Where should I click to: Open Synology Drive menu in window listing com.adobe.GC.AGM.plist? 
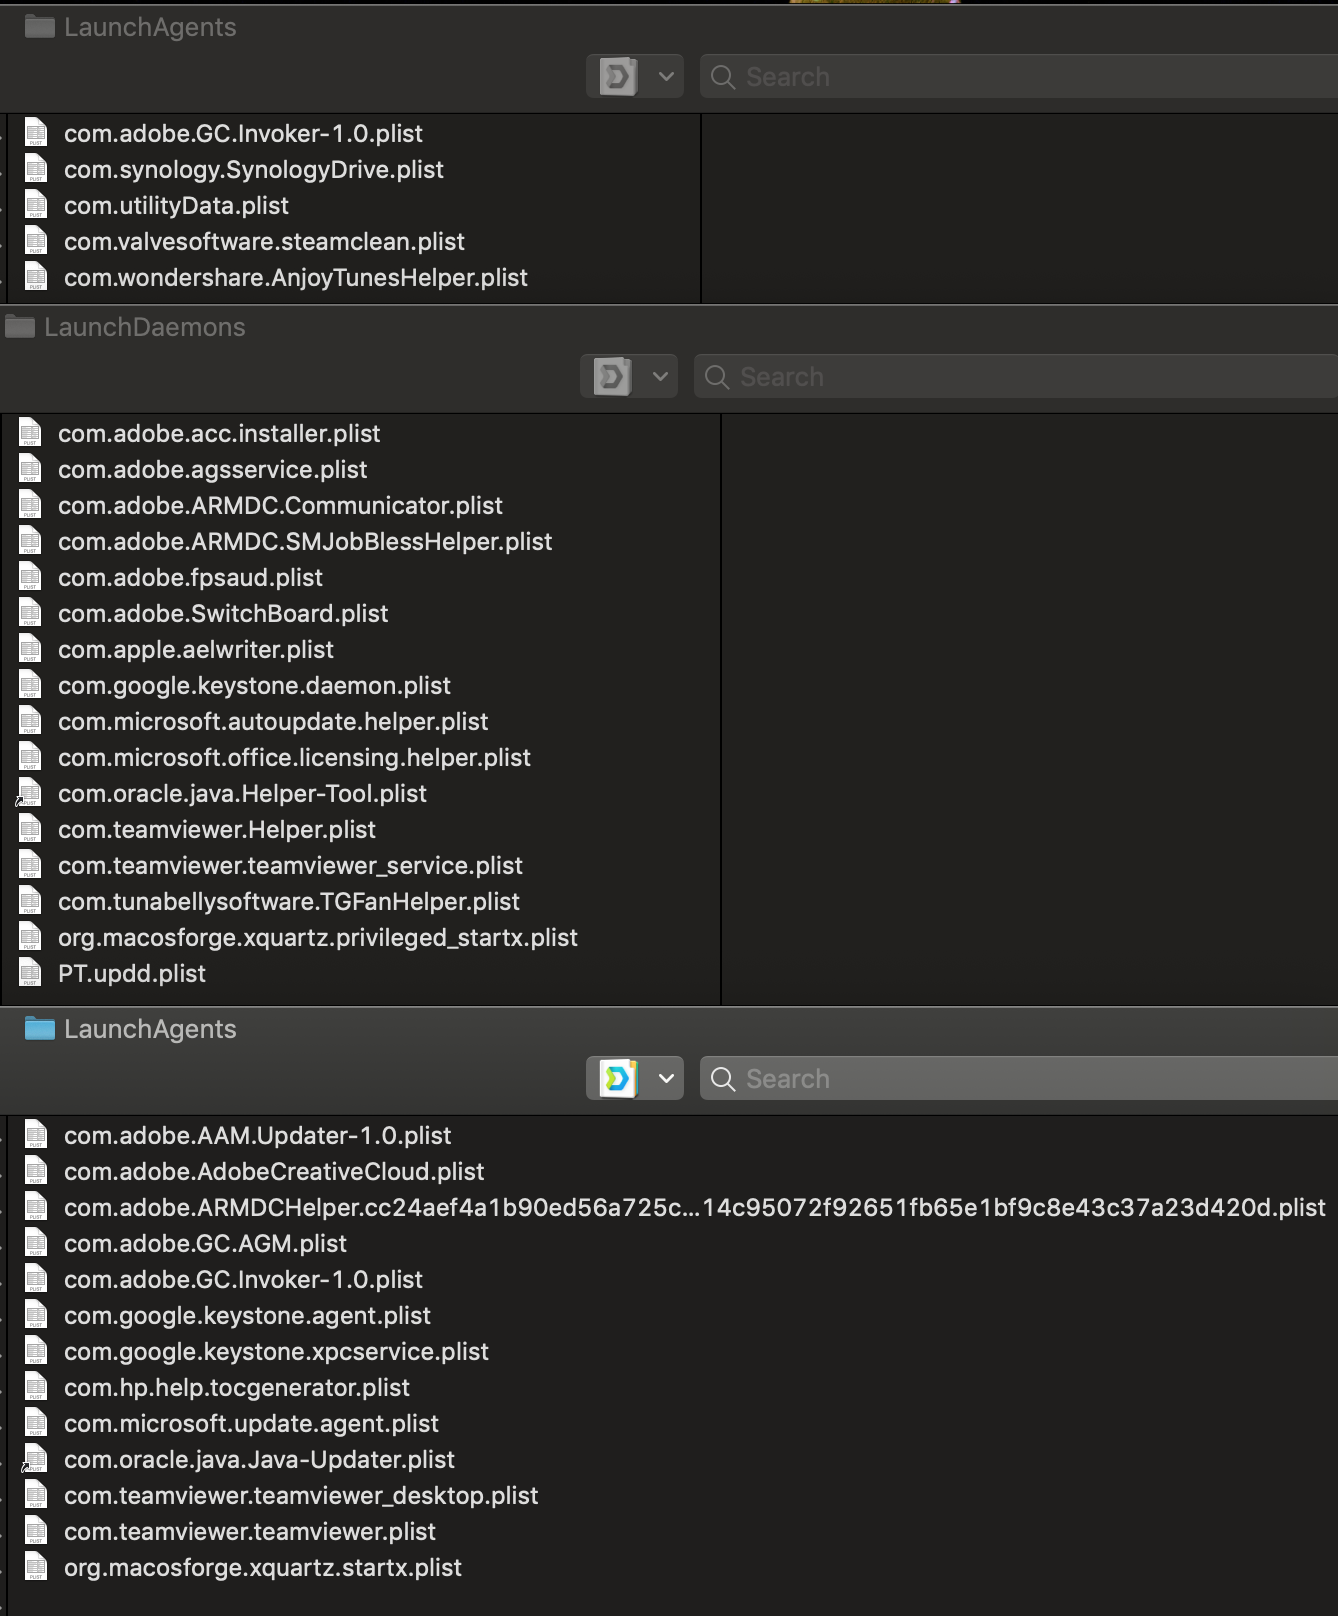pos(634,1078)
